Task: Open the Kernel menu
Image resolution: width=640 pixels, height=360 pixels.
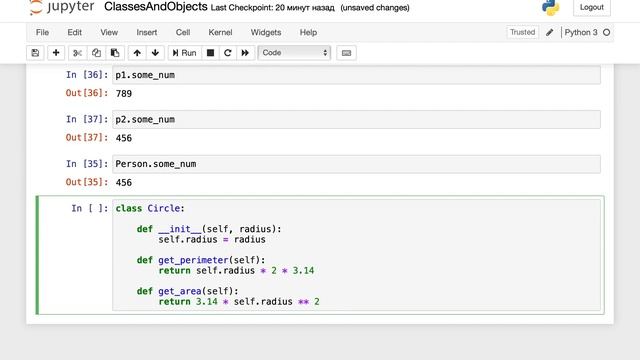Action: 220,32
